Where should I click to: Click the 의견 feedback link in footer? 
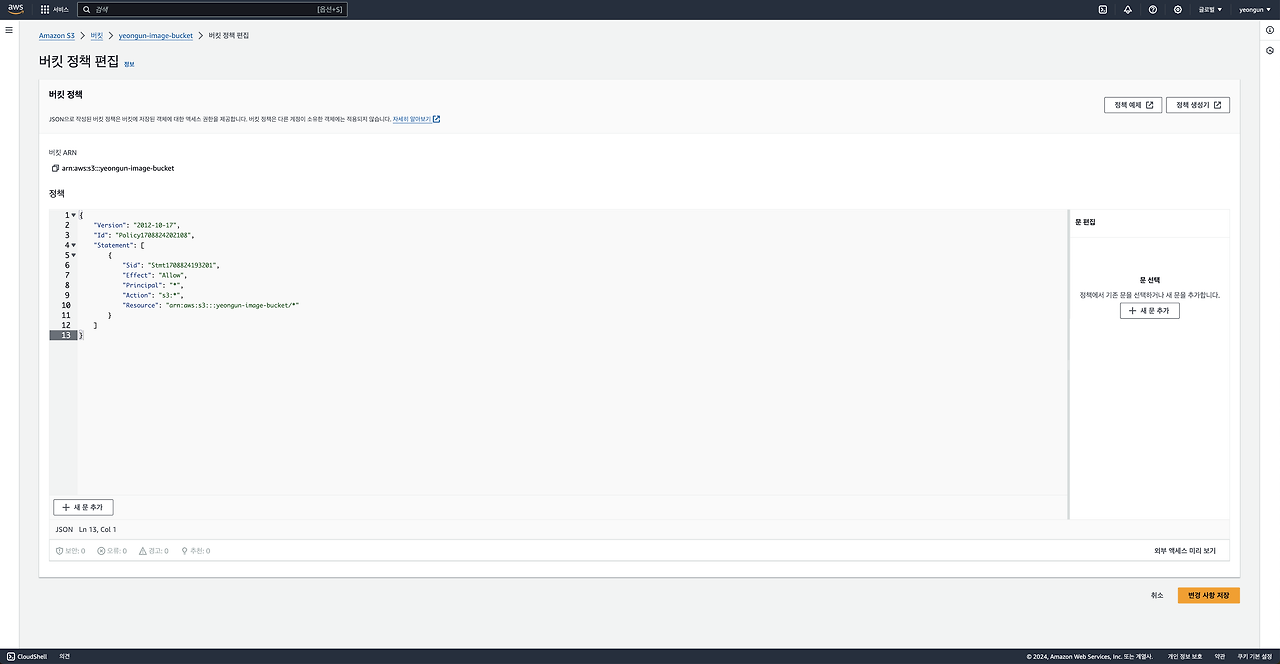pos(64,657)
